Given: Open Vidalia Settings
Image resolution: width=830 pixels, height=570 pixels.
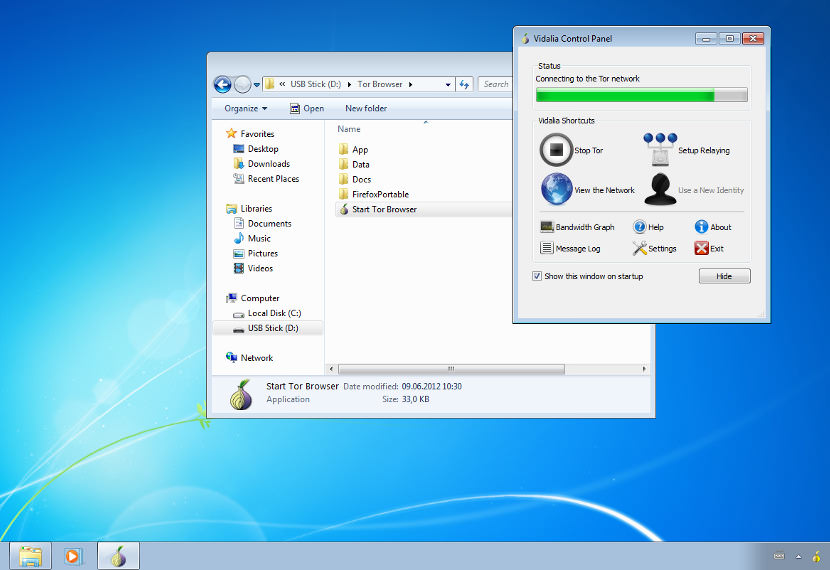Looking at the screenshot, I should pyautogui.click(x=654, y=248).
